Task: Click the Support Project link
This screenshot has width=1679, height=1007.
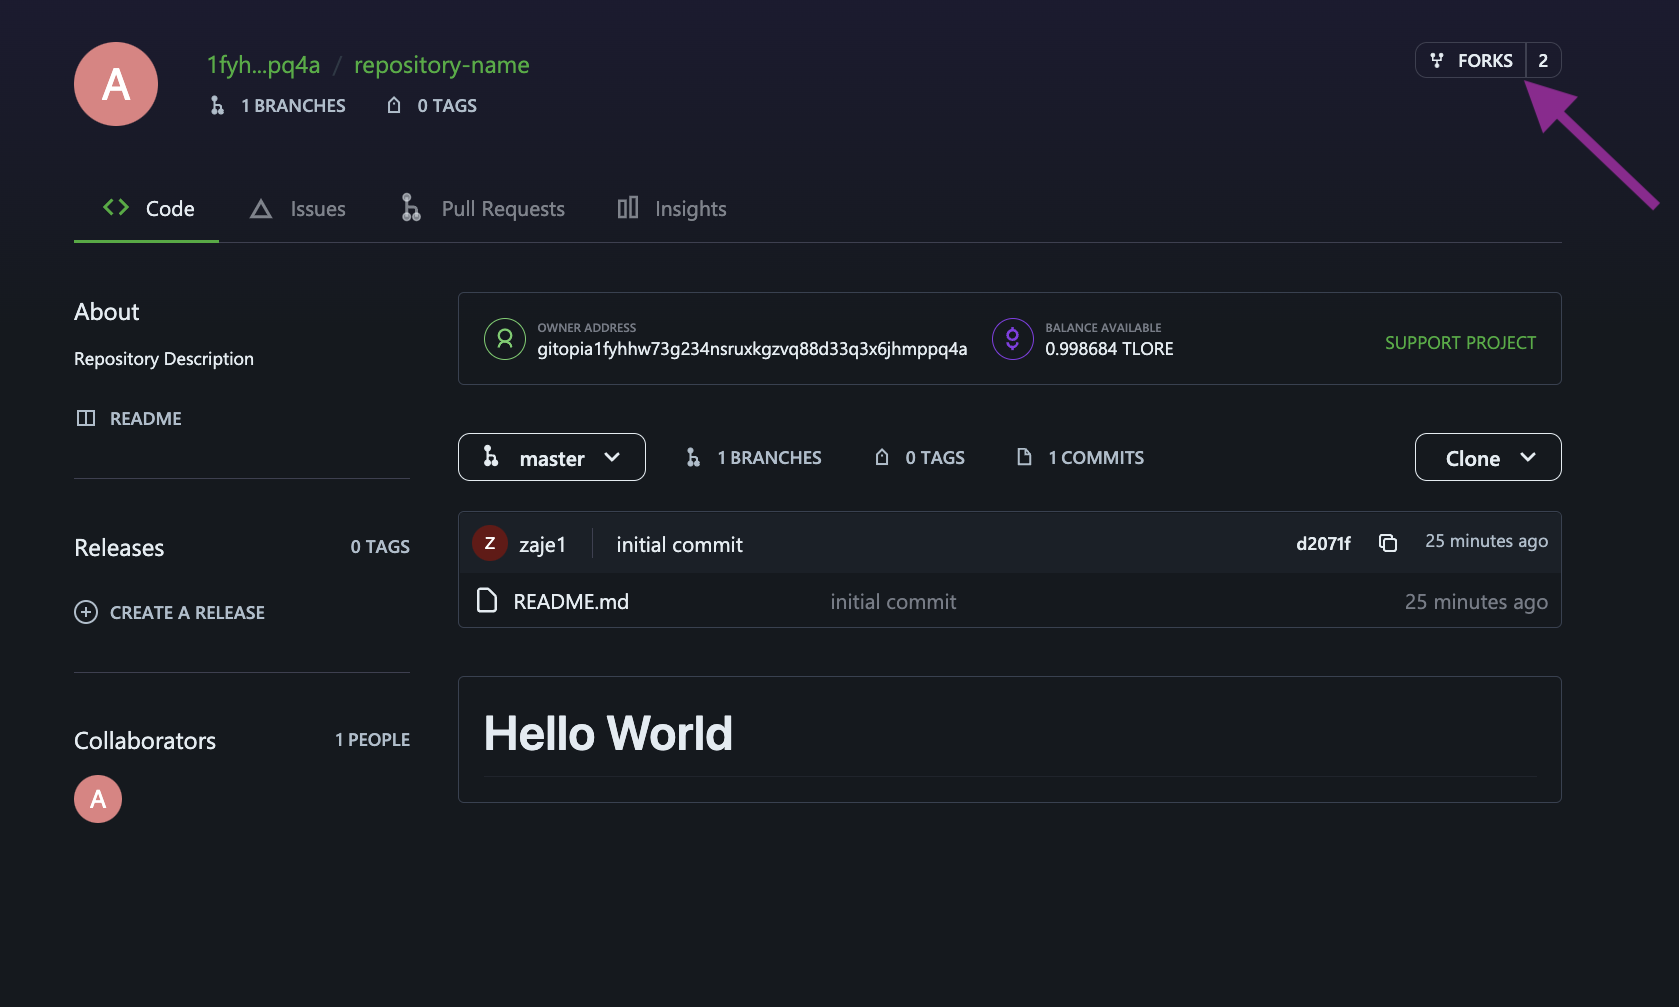Action: [x=1460, y=343]
